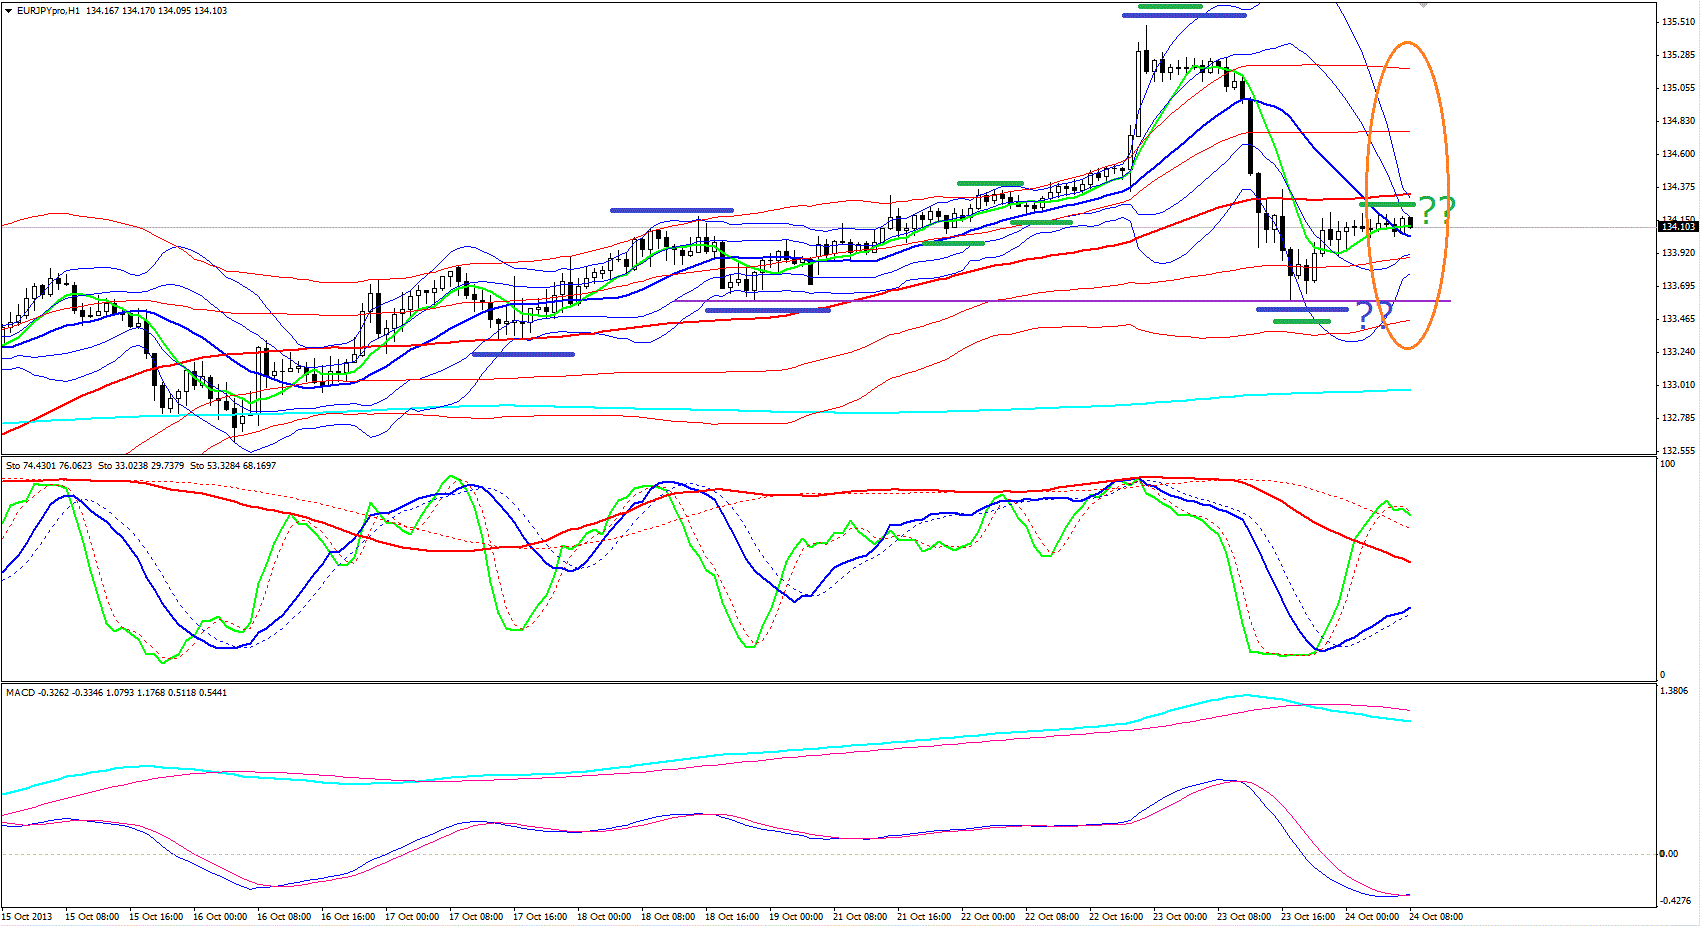Click the Sto 74.4301 76.0623 indicator label
Viewport: 1701px width, 926px height.
(49, 465)
